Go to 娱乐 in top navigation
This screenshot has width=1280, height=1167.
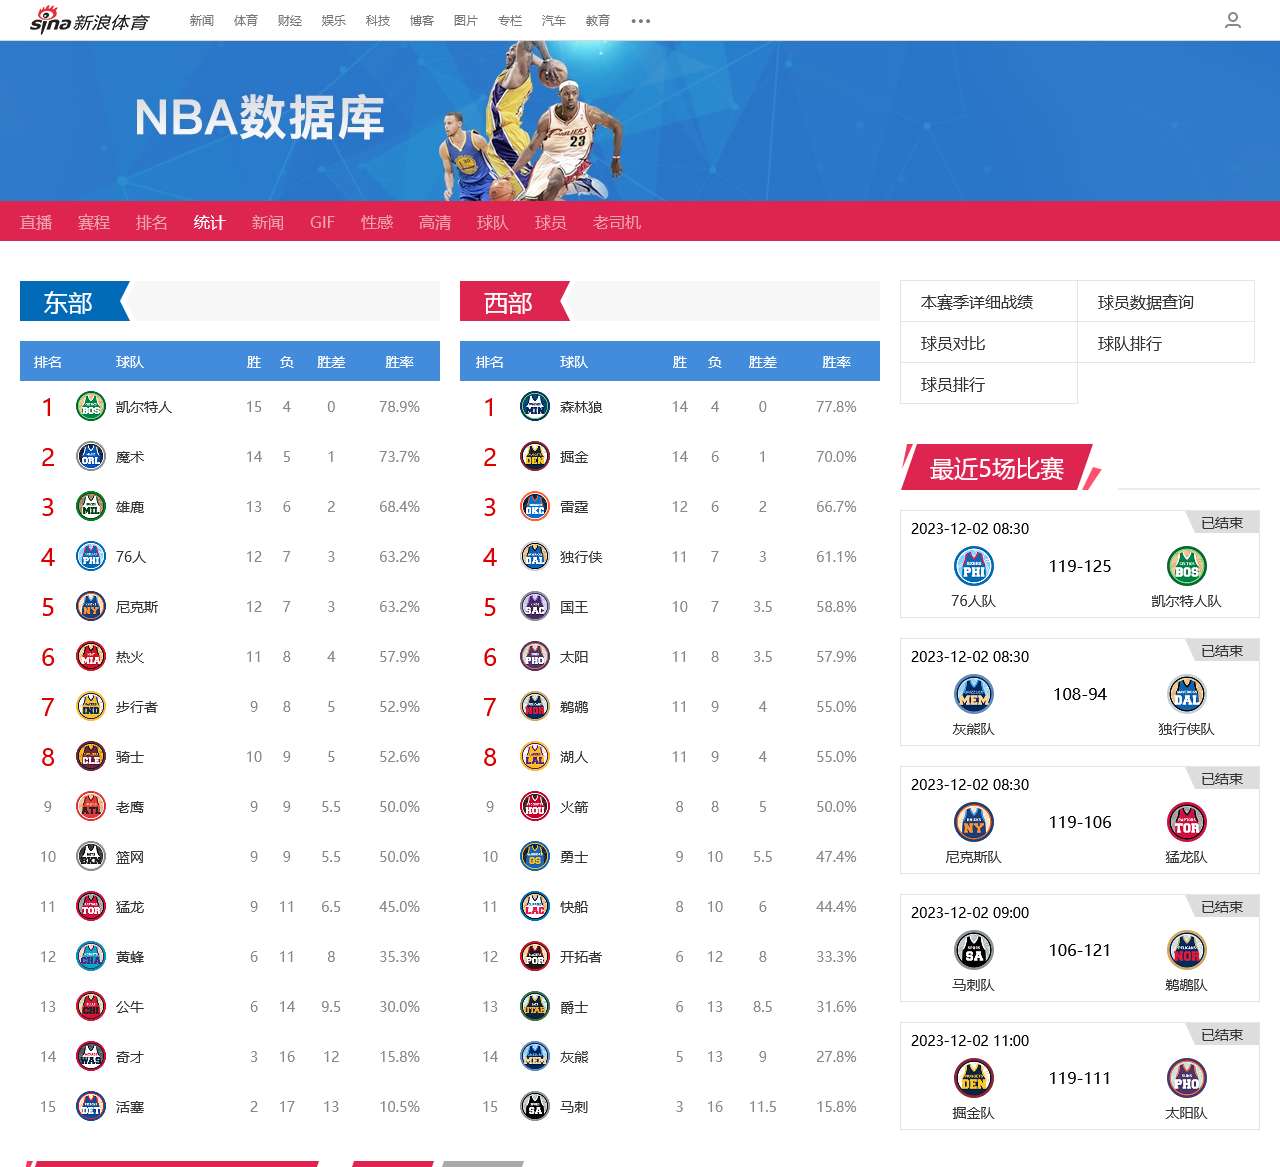(334, 20)
